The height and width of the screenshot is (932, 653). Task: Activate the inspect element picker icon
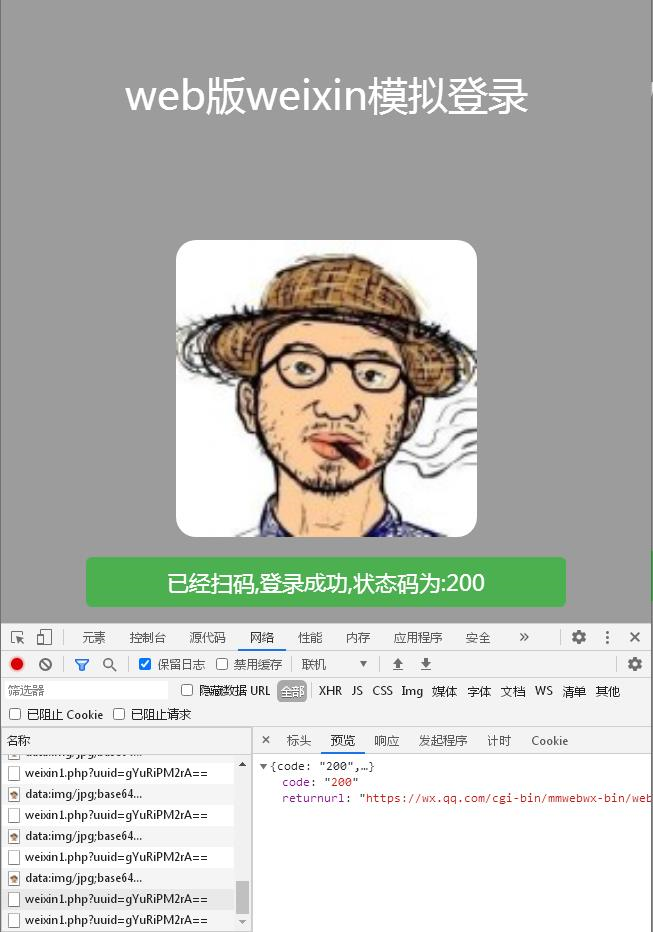18,638
